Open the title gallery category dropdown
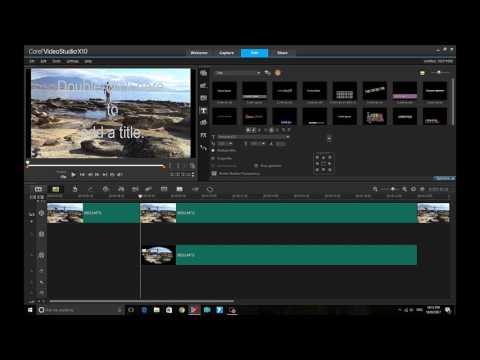The height and width of the screenshot is (360, 480). point(238,73)
